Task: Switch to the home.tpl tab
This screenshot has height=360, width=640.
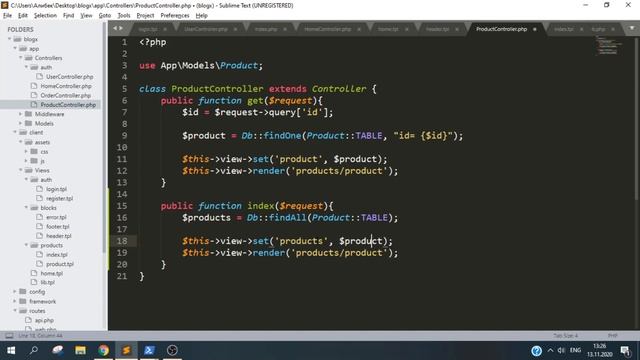Action: (388, 29)
